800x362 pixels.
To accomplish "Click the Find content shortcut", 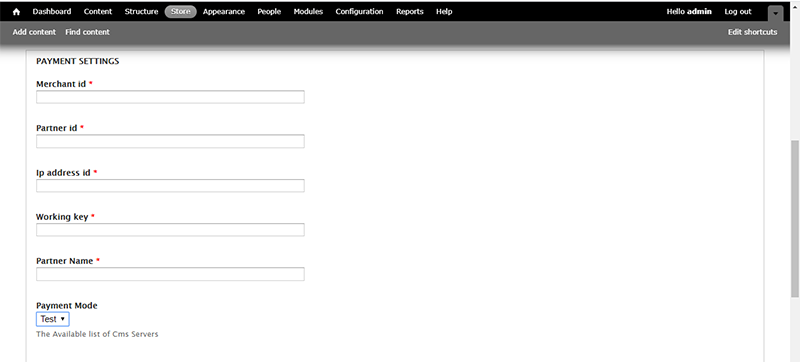I will pos(87,32).
